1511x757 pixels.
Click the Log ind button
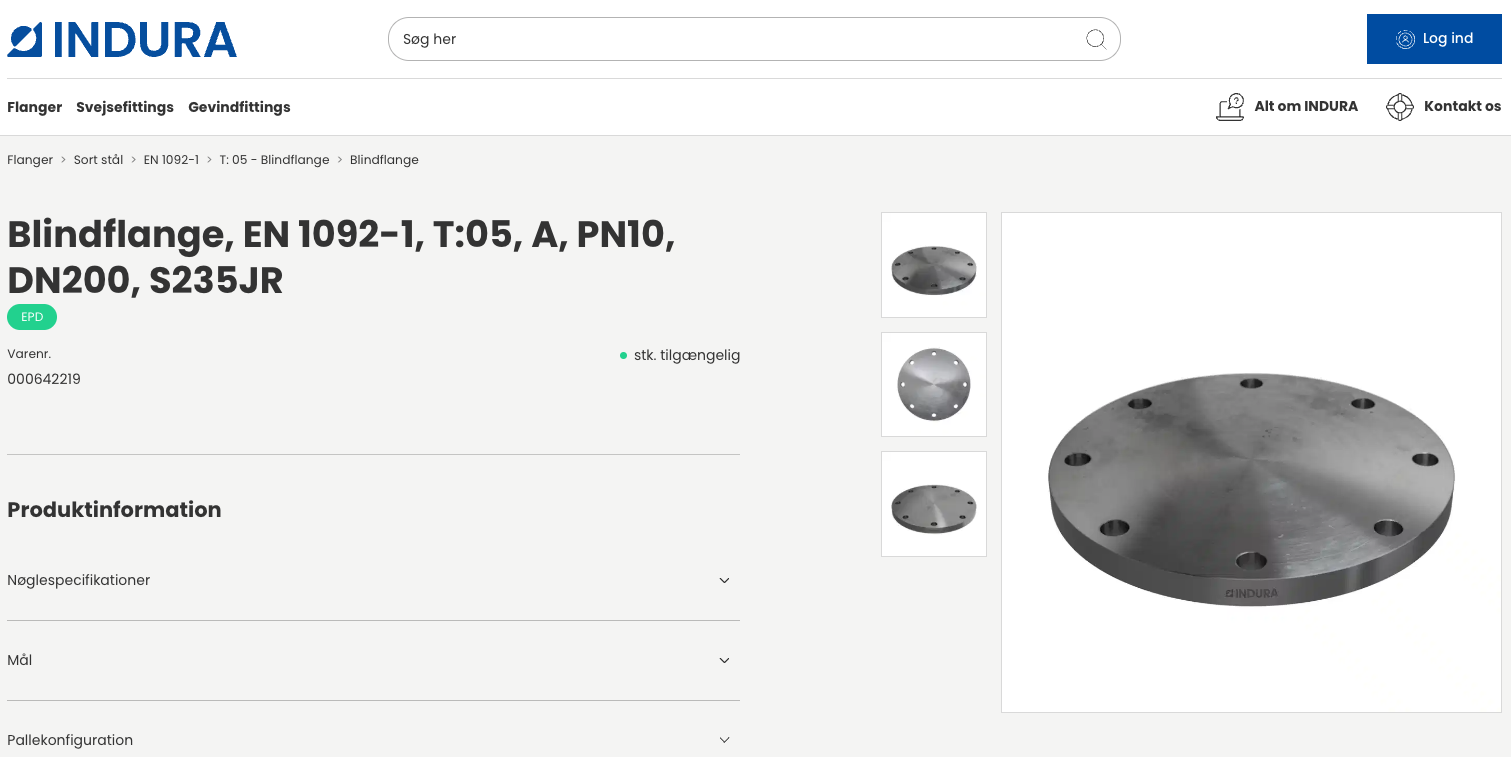tap(1434, 39)
